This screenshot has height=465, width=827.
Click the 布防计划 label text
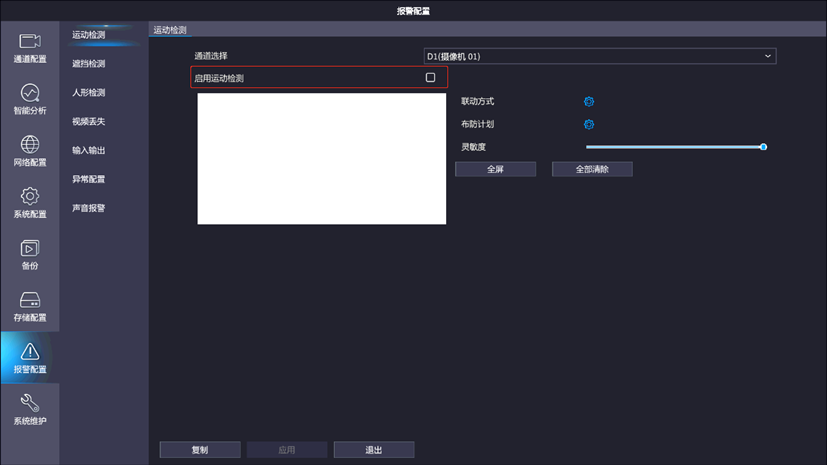(x=477, y=124)
